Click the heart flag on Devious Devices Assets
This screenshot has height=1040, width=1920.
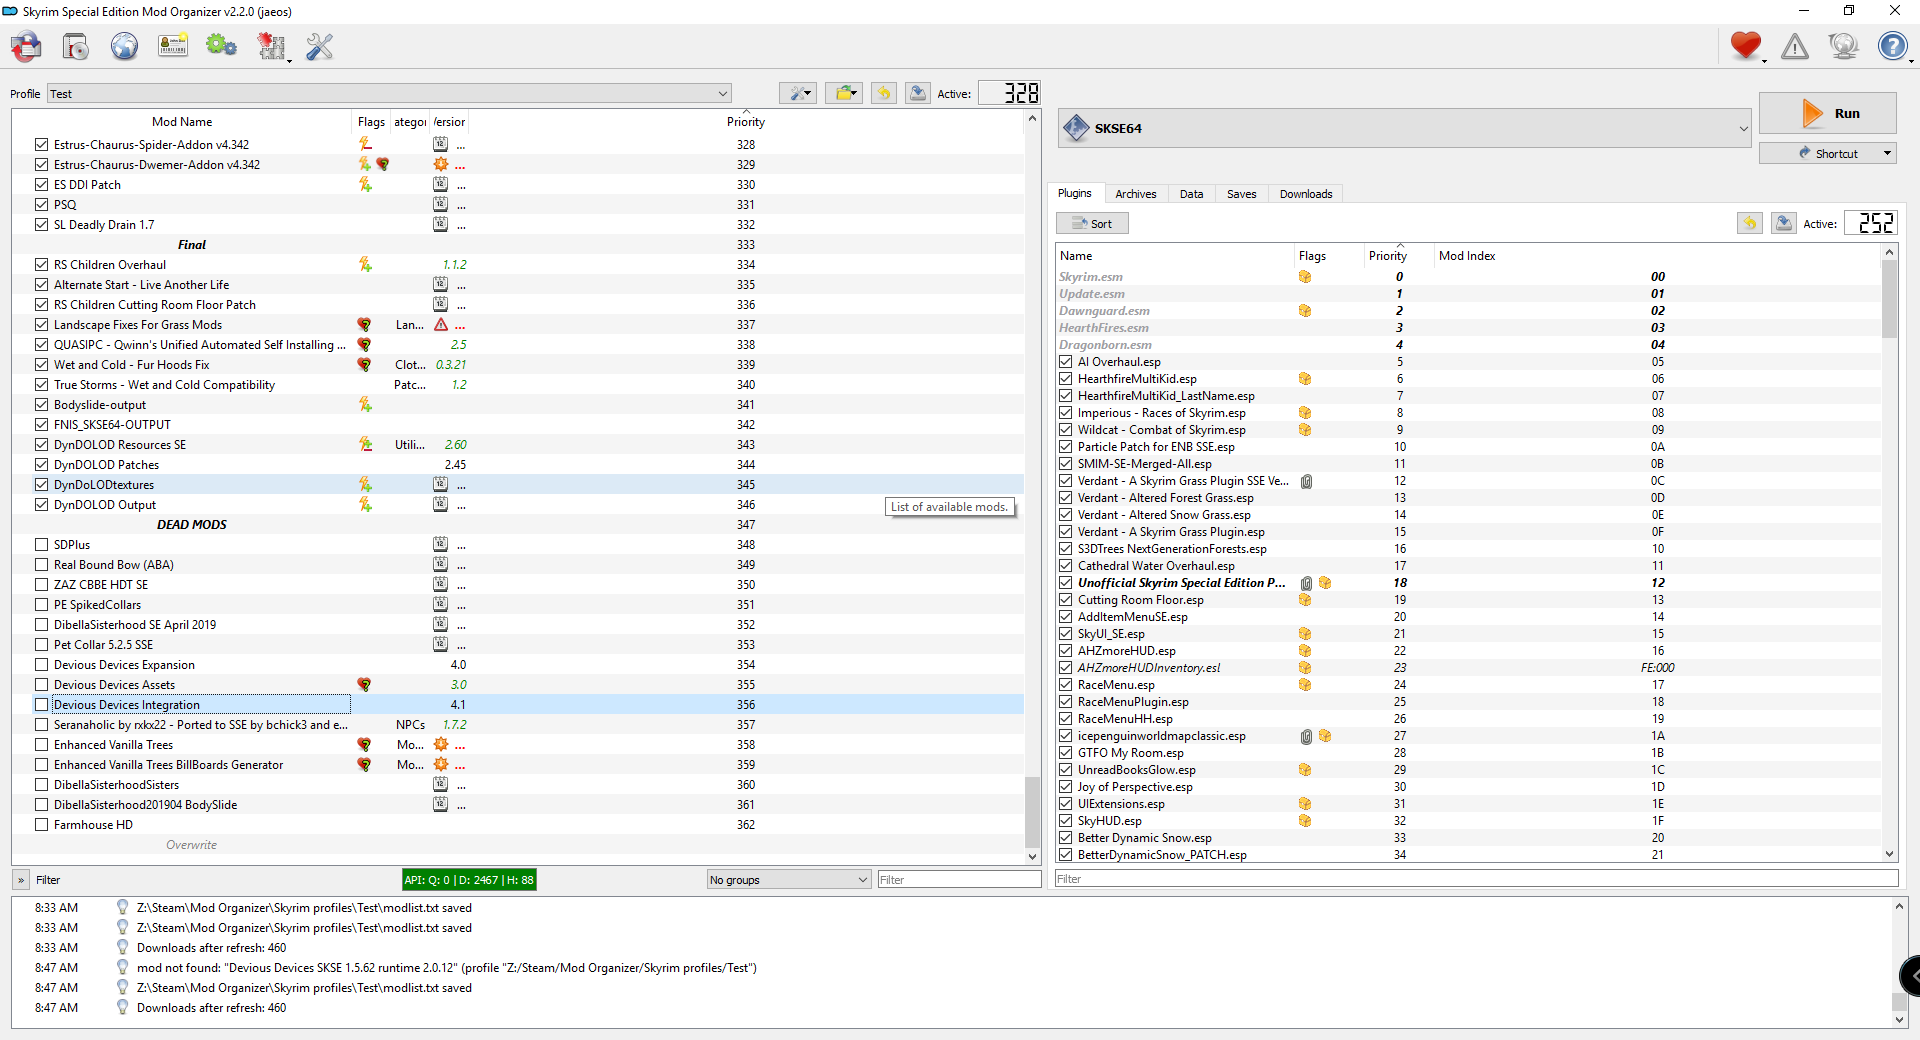pos(365,685)
